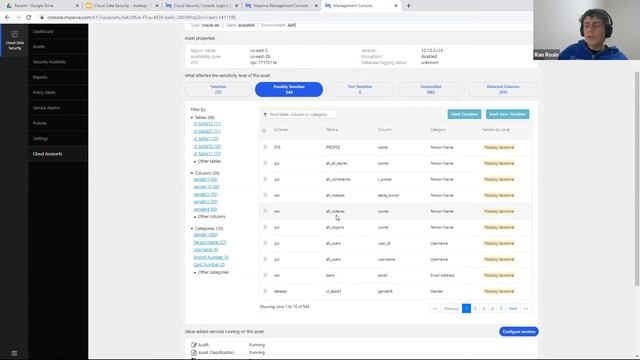Select the Possibly Sensitive tab
Image resolution: width=640 pixels, height=360 pixels.
[289, 89]
